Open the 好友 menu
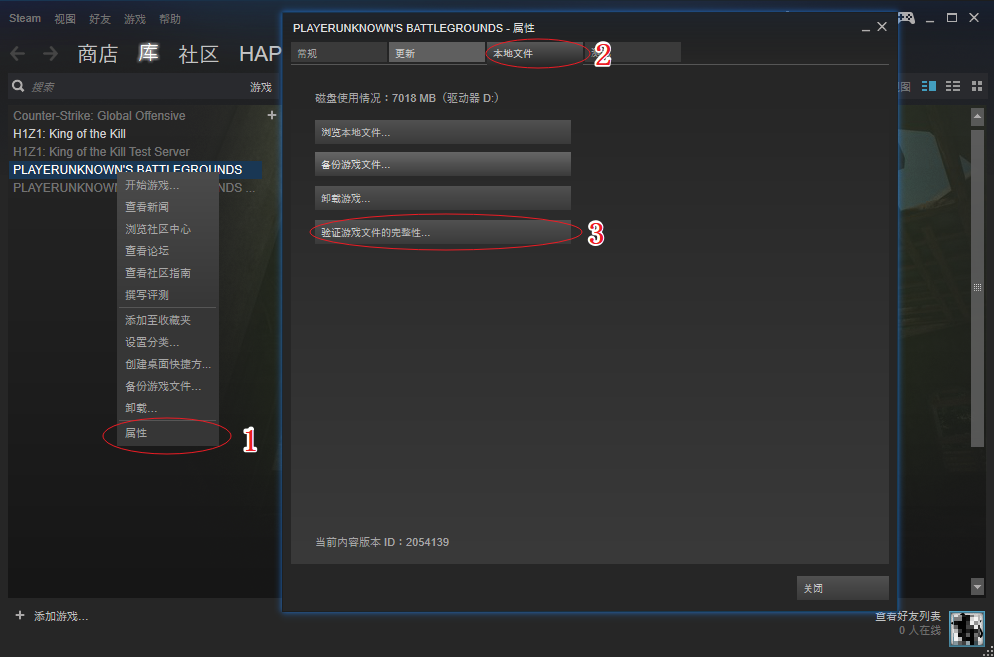994x657 pixels. (100, 19)
